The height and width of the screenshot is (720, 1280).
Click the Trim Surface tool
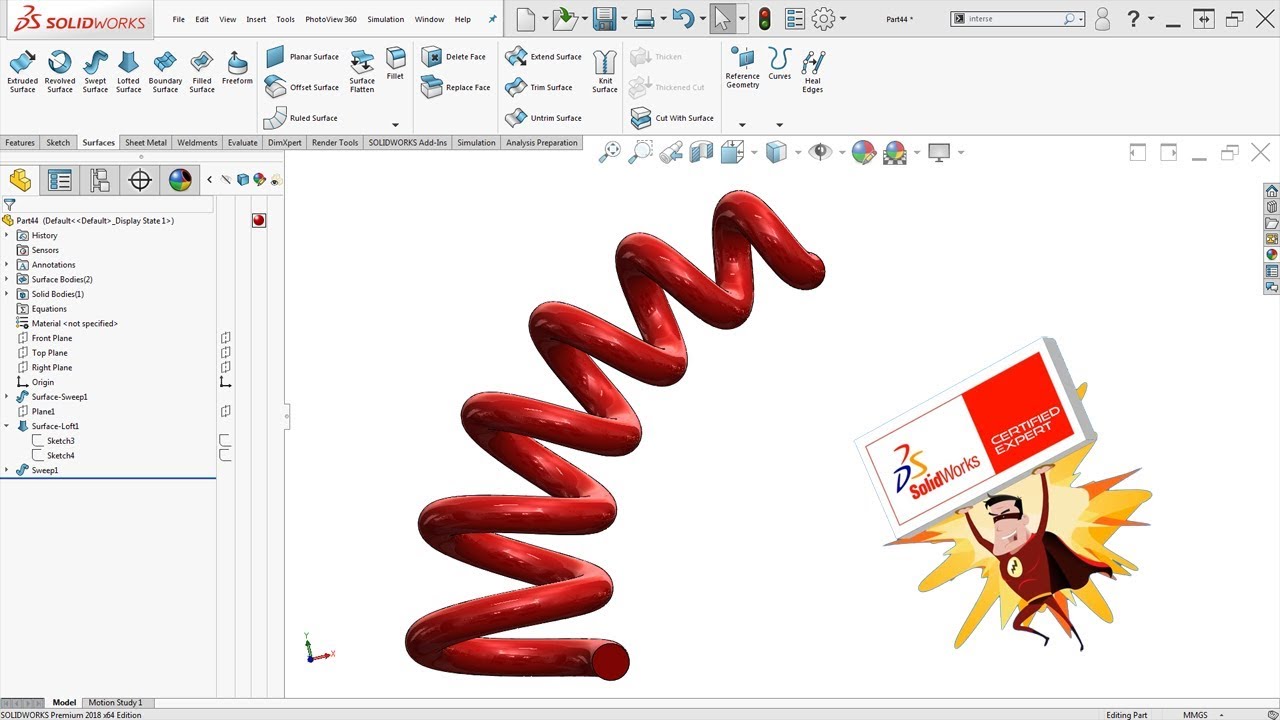(539, 87)
